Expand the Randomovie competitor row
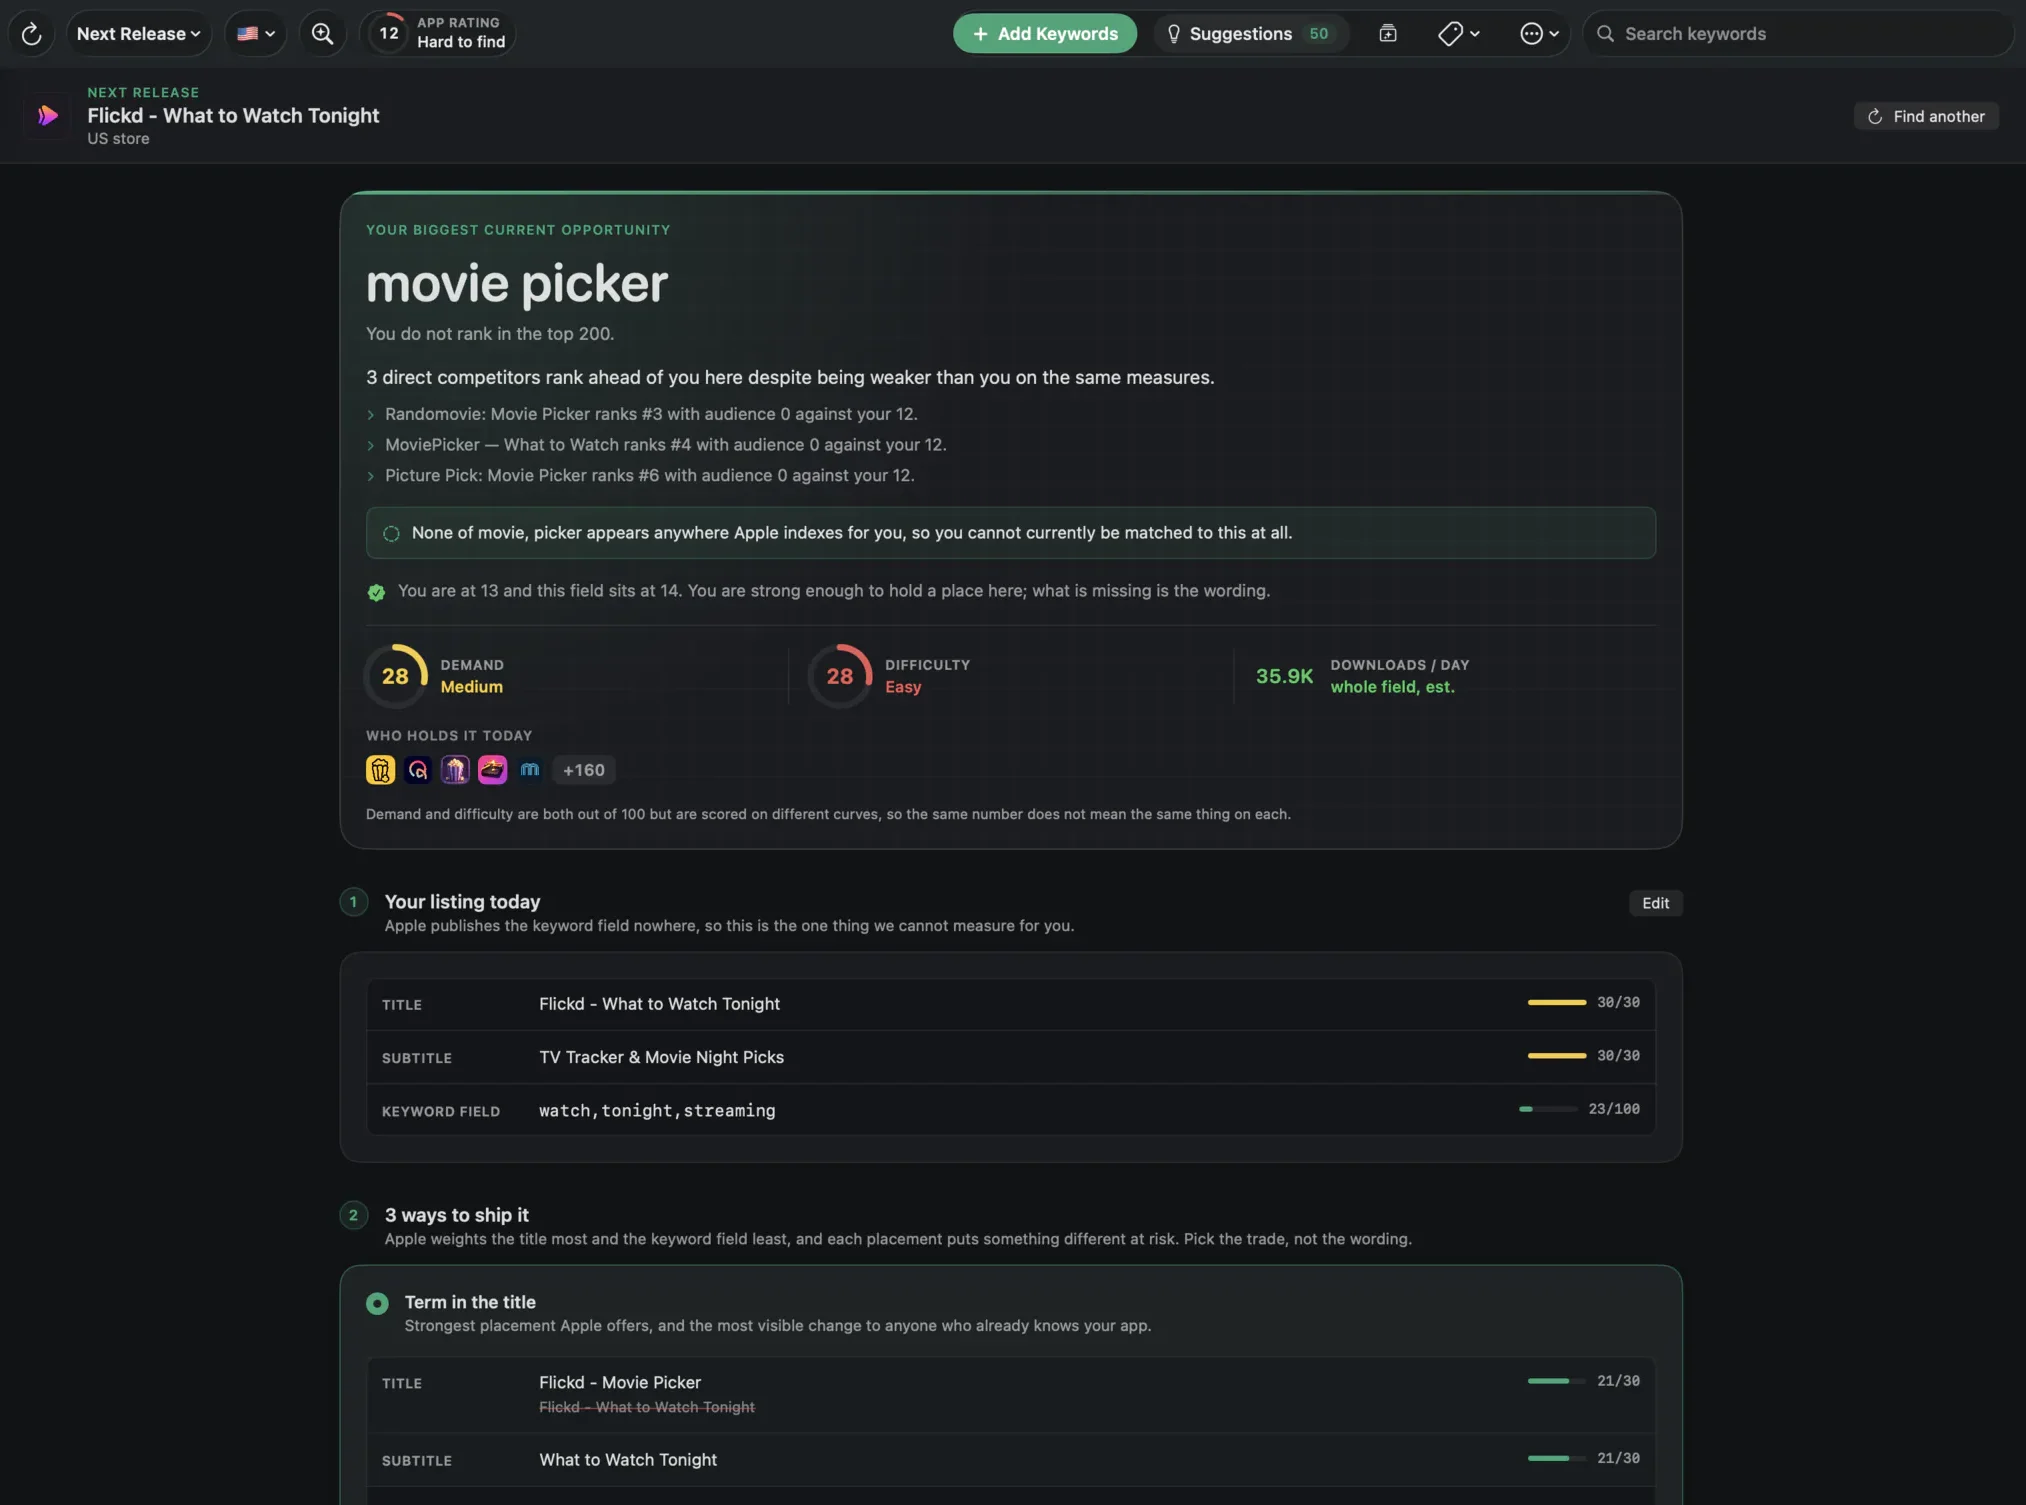The width and height of the screenshot is (2026, 1505). [641, 414]
